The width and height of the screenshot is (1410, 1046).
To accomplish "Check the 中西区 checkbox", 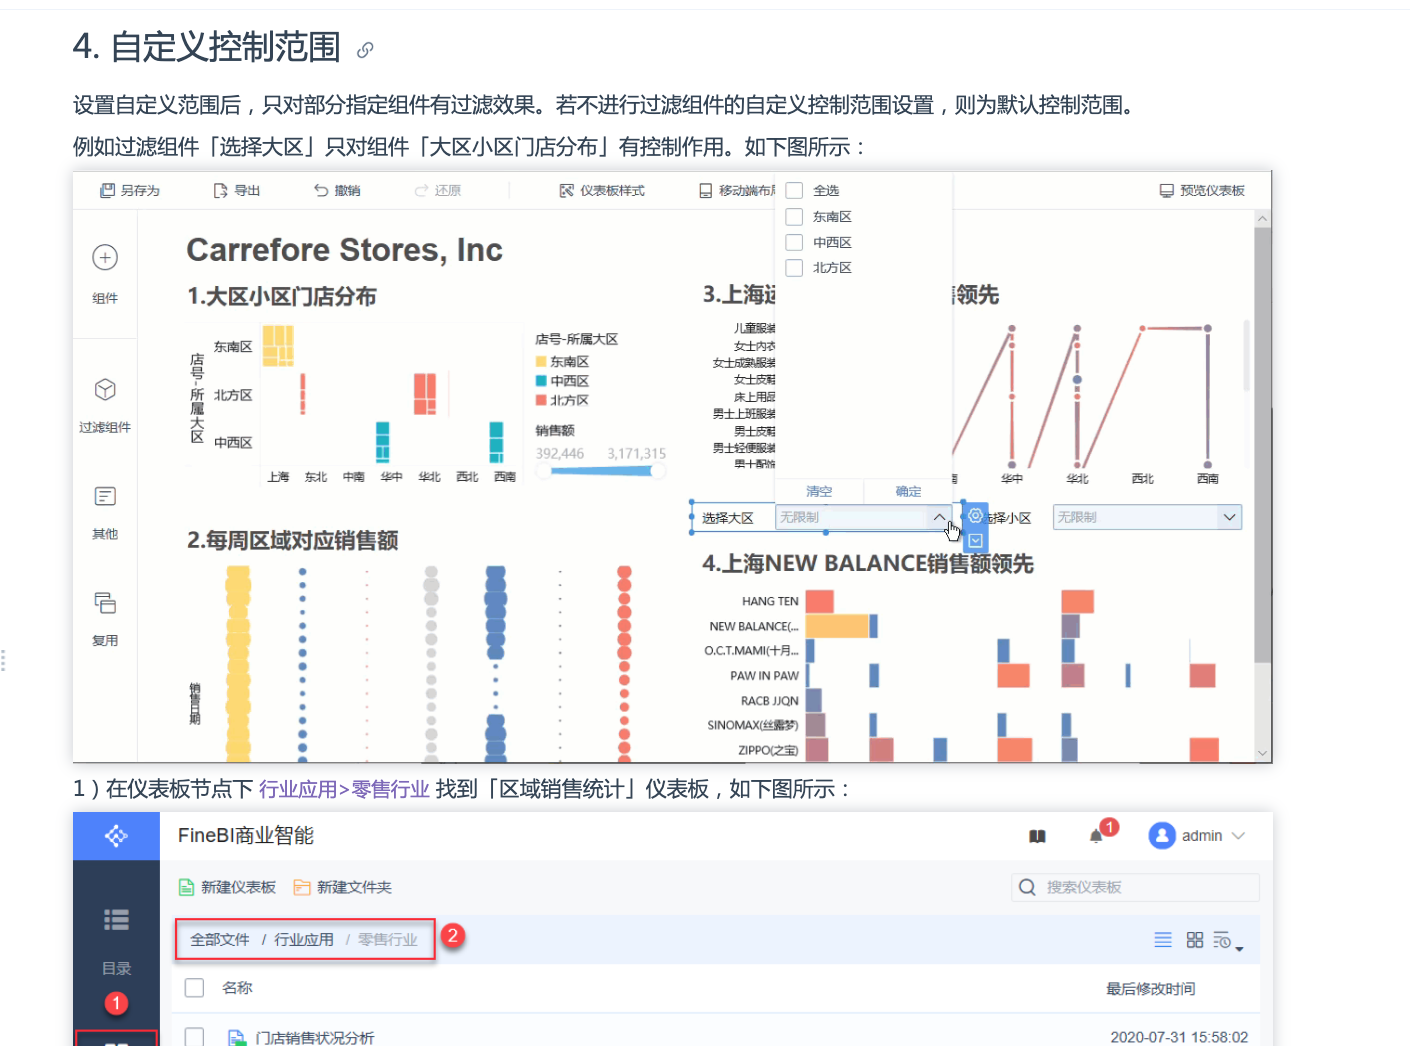I will 794,242.
